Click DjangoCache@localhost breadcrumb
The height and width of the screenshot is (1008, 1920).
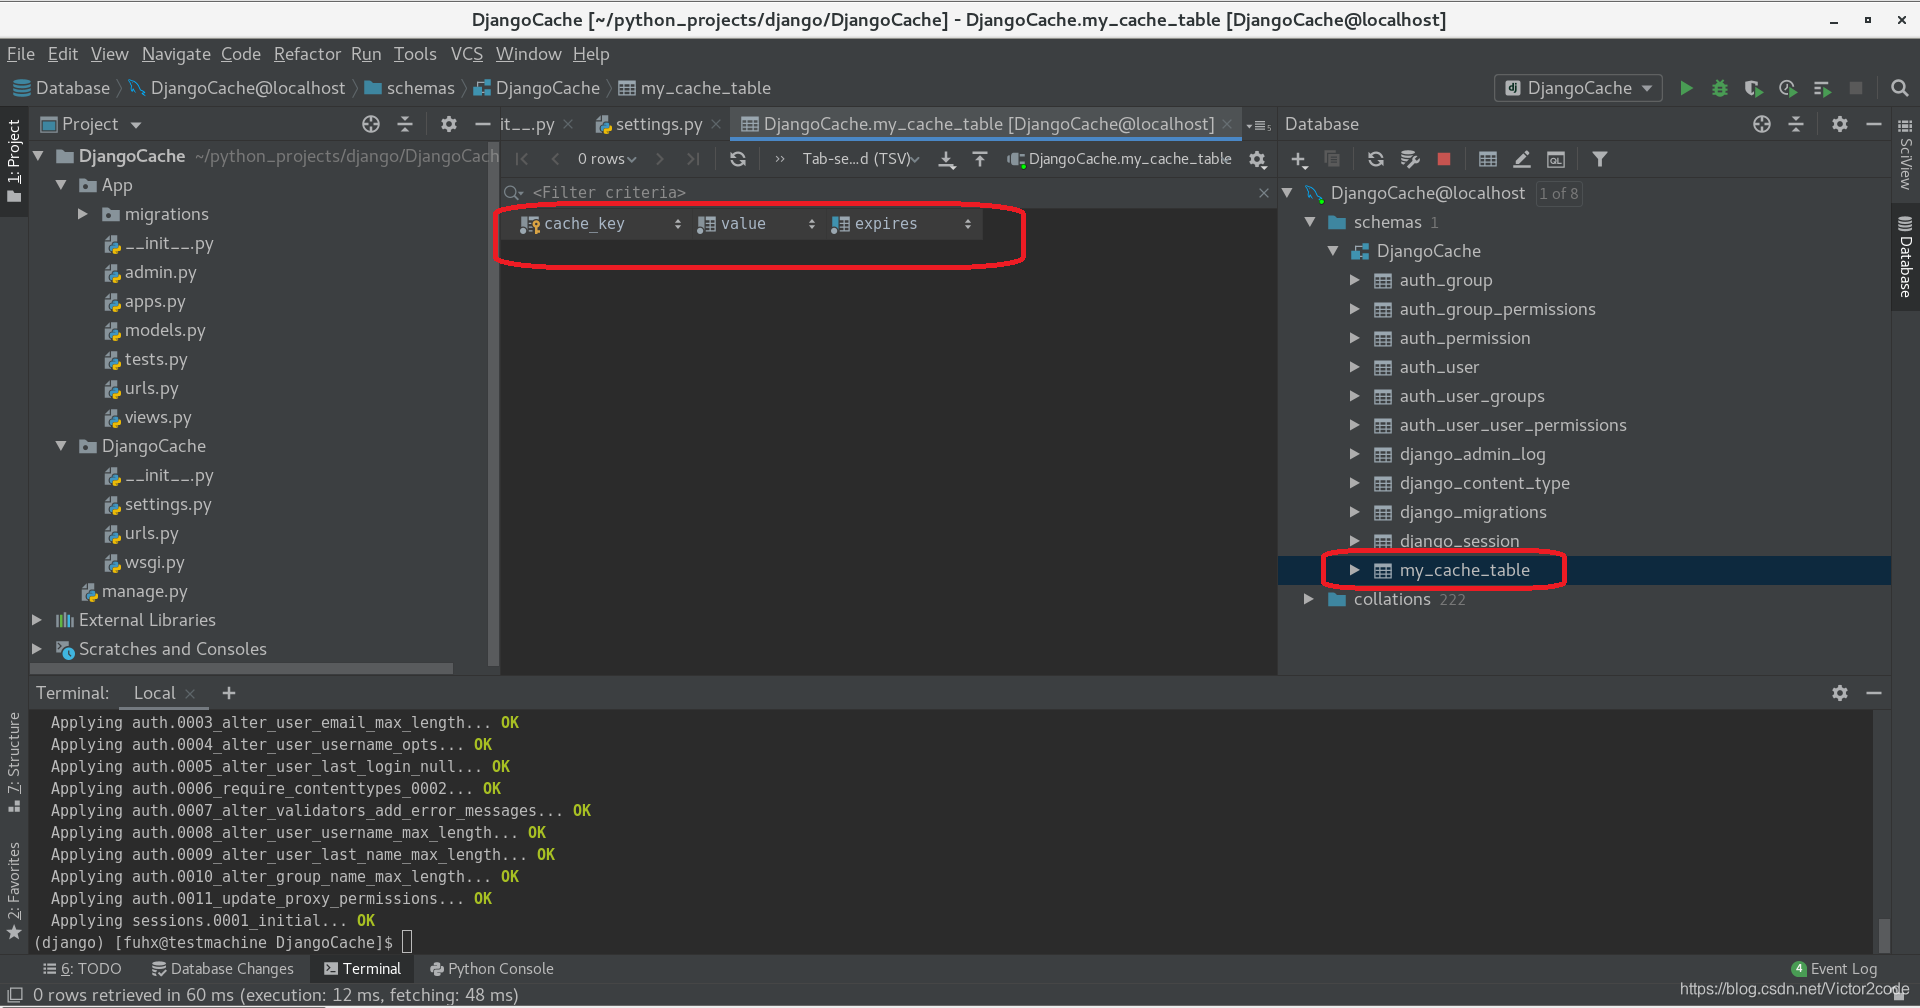click(237, 88)
